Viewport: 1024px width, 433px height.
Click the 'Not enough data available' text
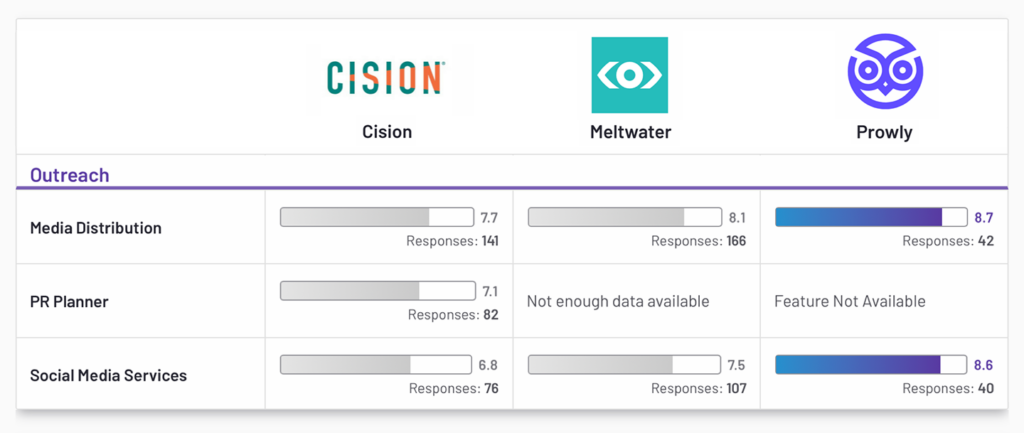[x=618, y=301]
